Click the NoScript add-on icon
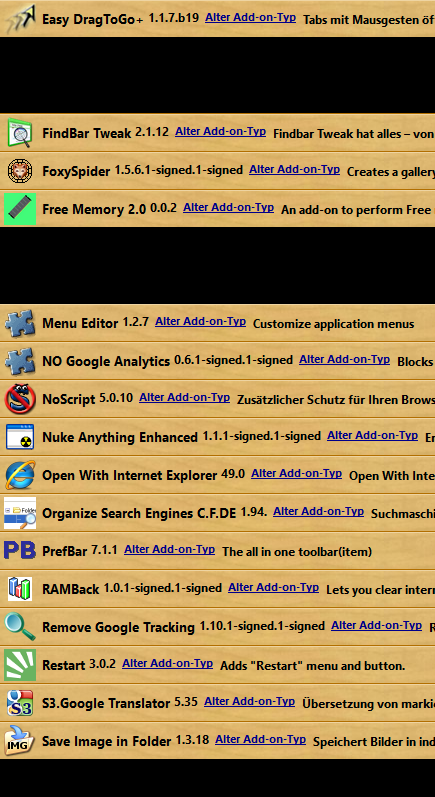Screen dimensions: 435x797 [20, 399]
